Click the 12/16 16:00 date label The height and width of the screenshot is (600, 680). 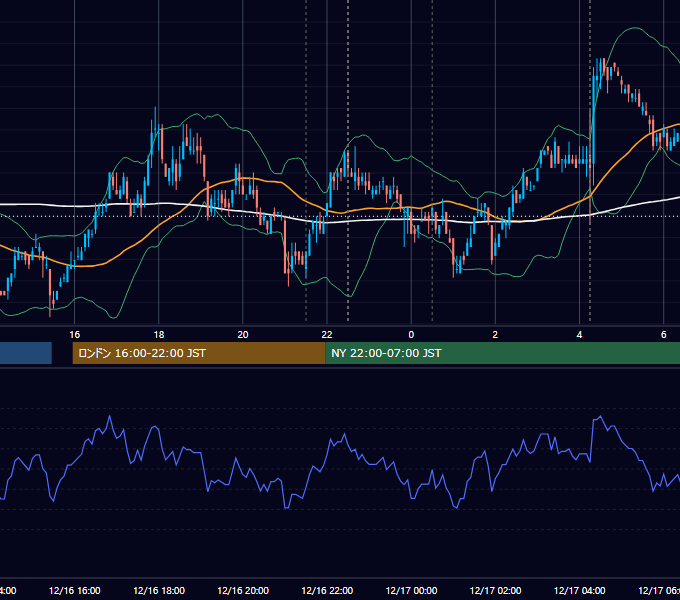point(75,590)
